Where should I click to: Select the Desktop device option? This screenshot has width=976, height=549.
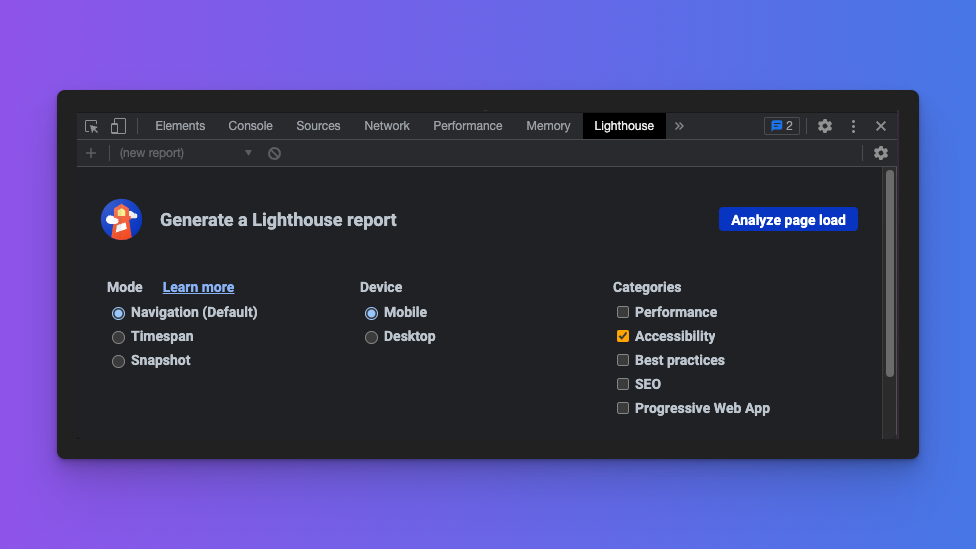point(372,337)
